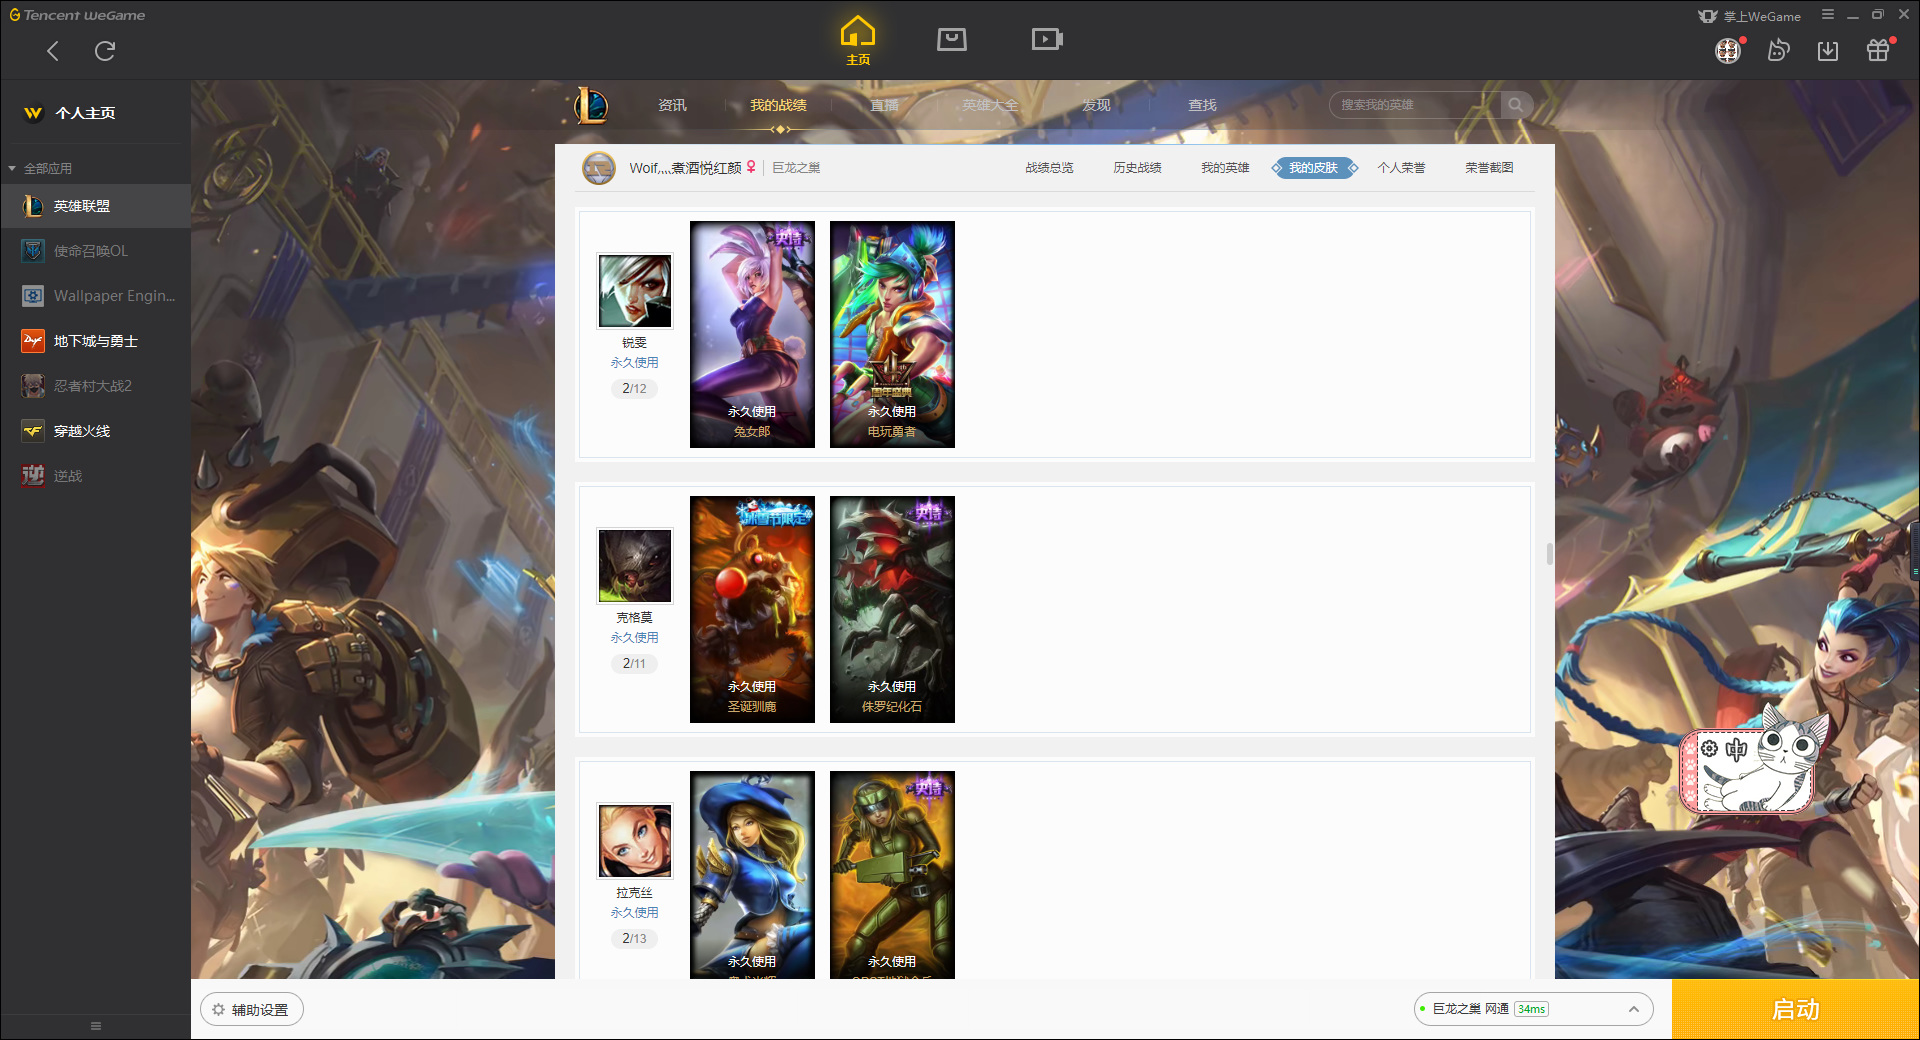Open the globe avatar icon
Screen dimensions: 1920x1040
coord(1728,51)
